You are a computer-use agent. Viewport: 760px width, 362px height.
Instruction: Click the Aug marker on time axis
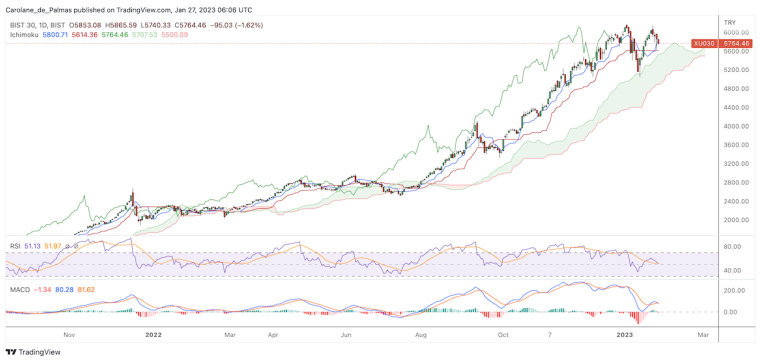[x=421, y=335]
